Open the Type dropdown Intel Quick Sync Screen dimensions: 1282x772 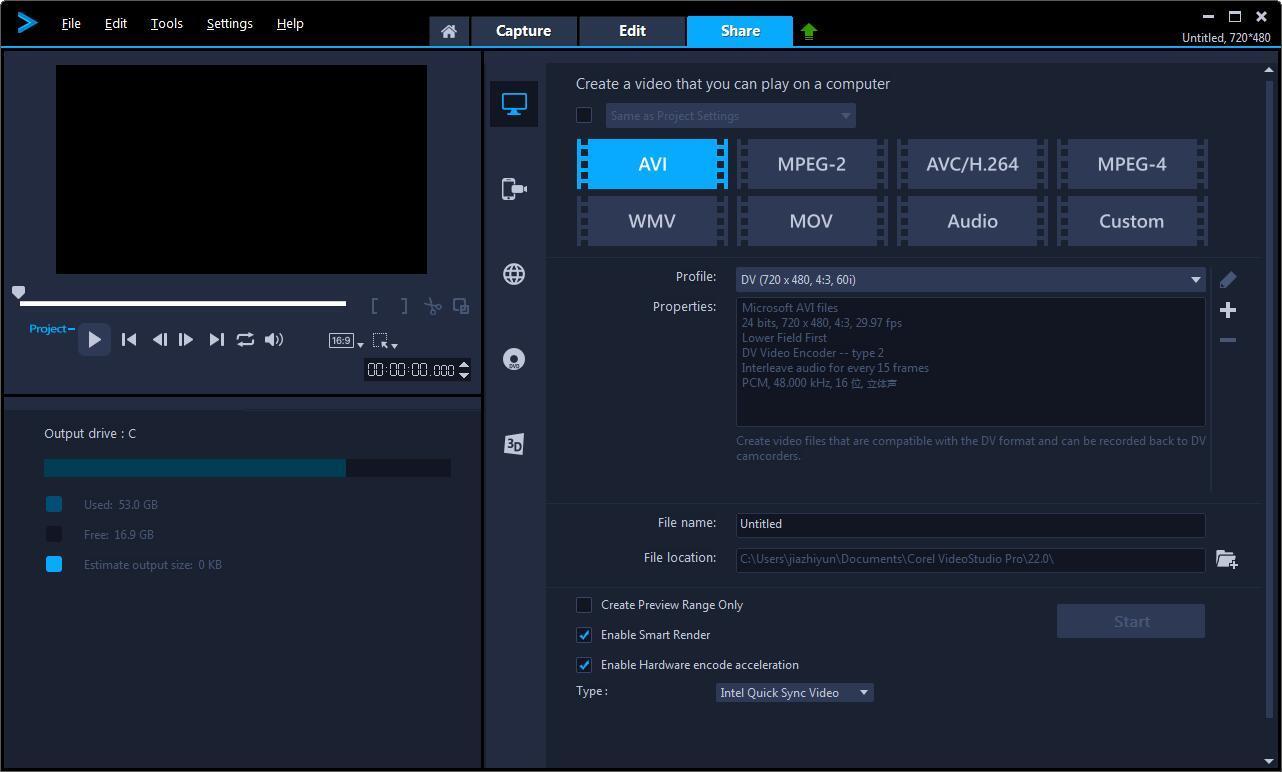click(x=795, y=693)
